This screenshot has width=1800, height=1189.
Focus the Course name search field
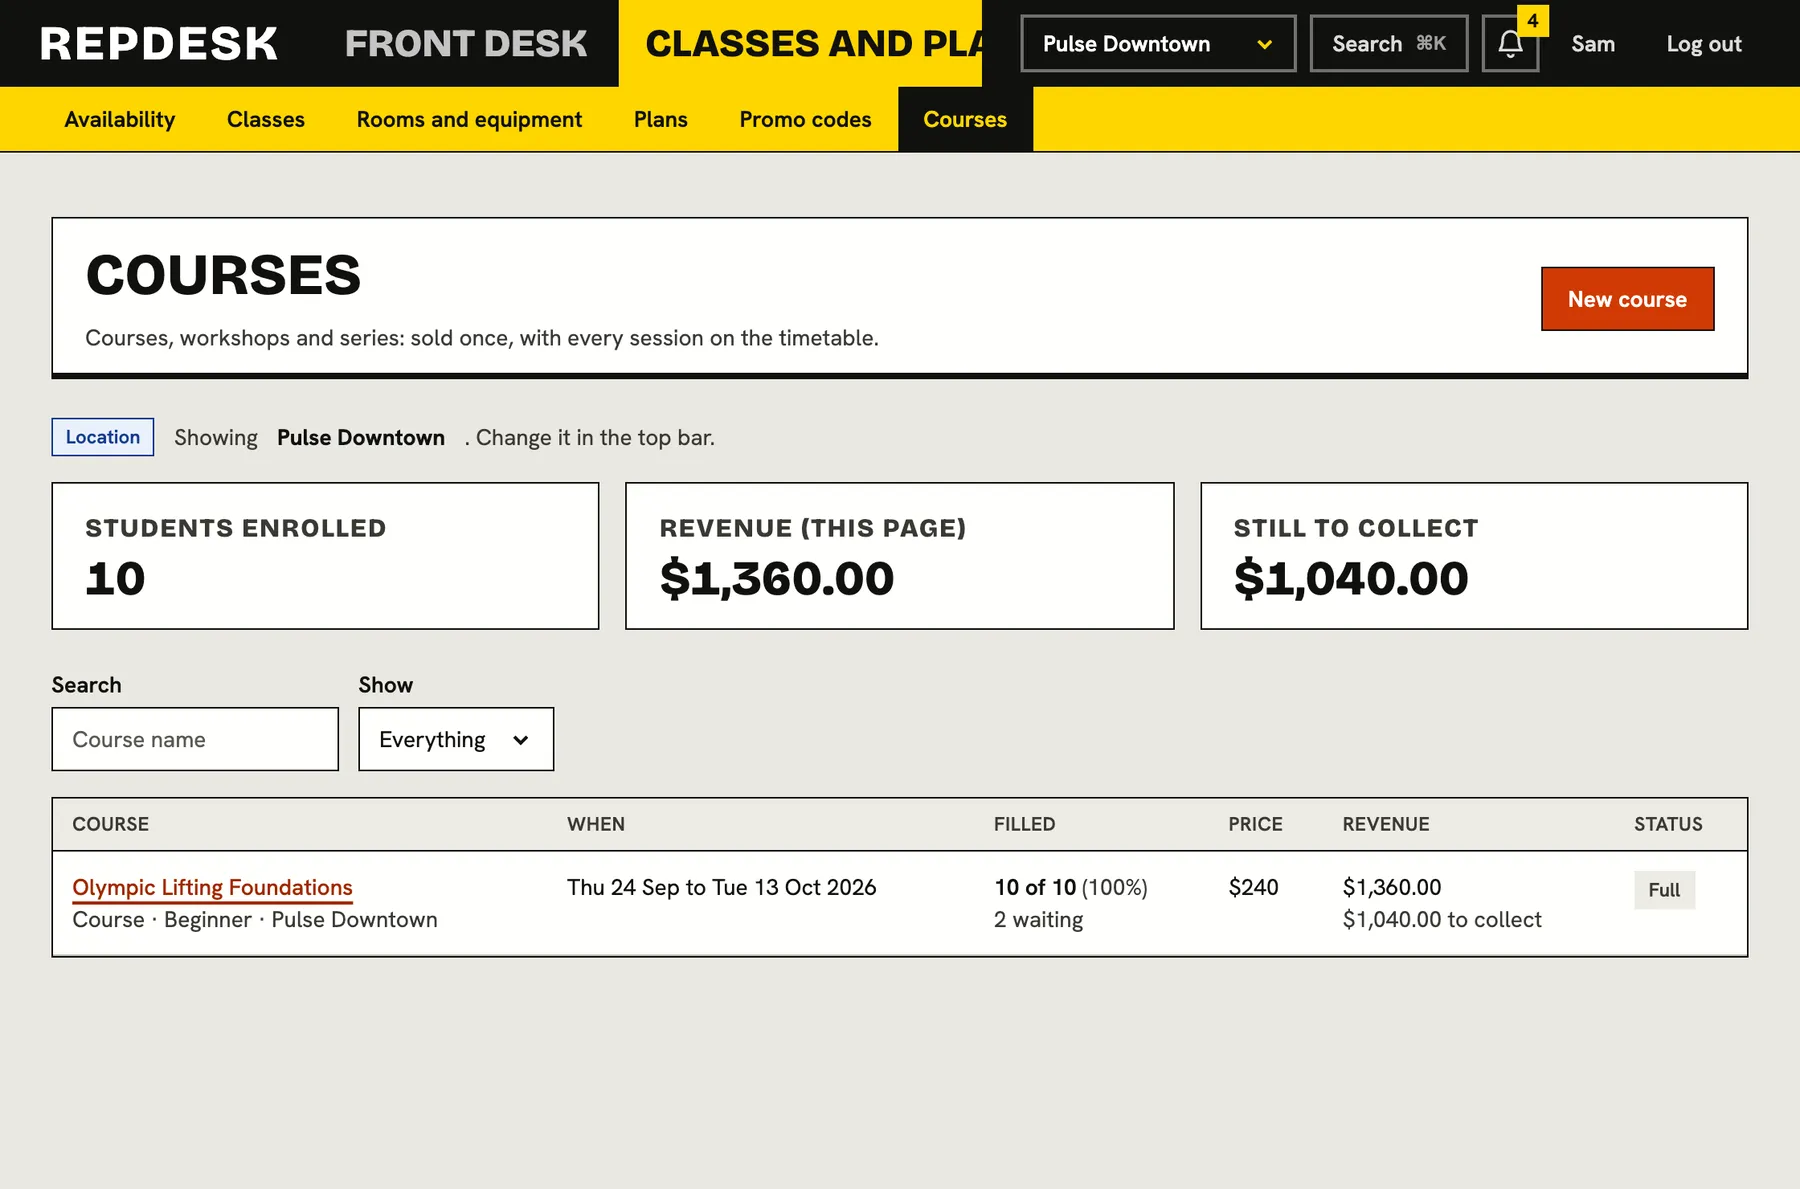click(195, 739)
